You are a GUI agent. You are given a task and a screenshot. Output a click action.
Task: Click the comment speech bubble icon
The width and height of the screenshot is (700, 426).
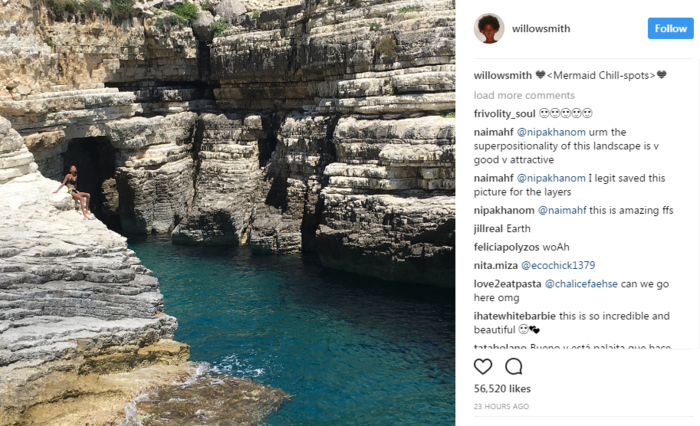pos(513,367)
